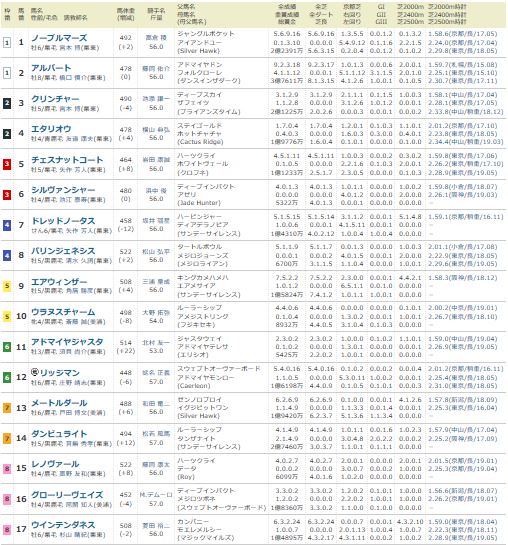This screenshot has width=508, height=545.
Task: Open パリンジェネシス horse page
Action: click(63, 251)
